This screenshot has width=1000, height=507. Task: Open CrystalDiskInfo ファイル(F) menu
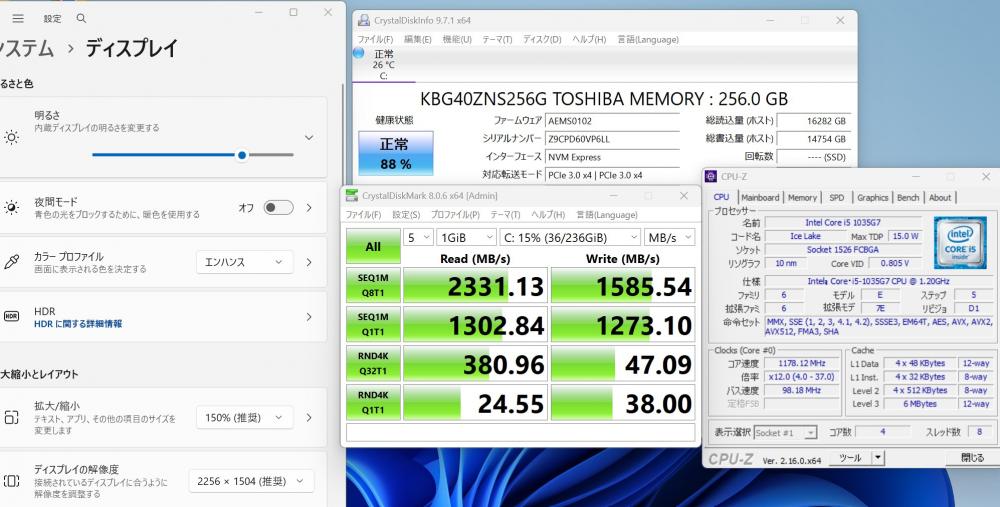pyautogui.click(x=375, y=40)
